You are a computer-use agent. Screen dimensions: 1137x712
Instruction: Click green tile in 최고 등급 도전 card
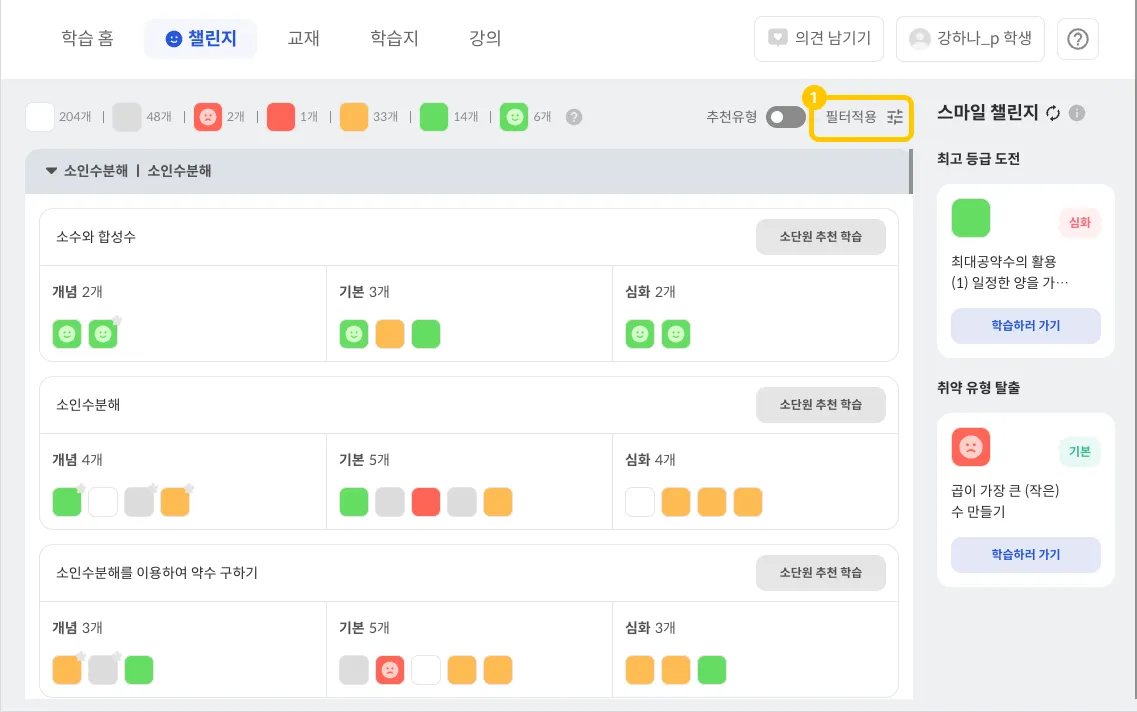pyautogui.click(x=971, y=218)
